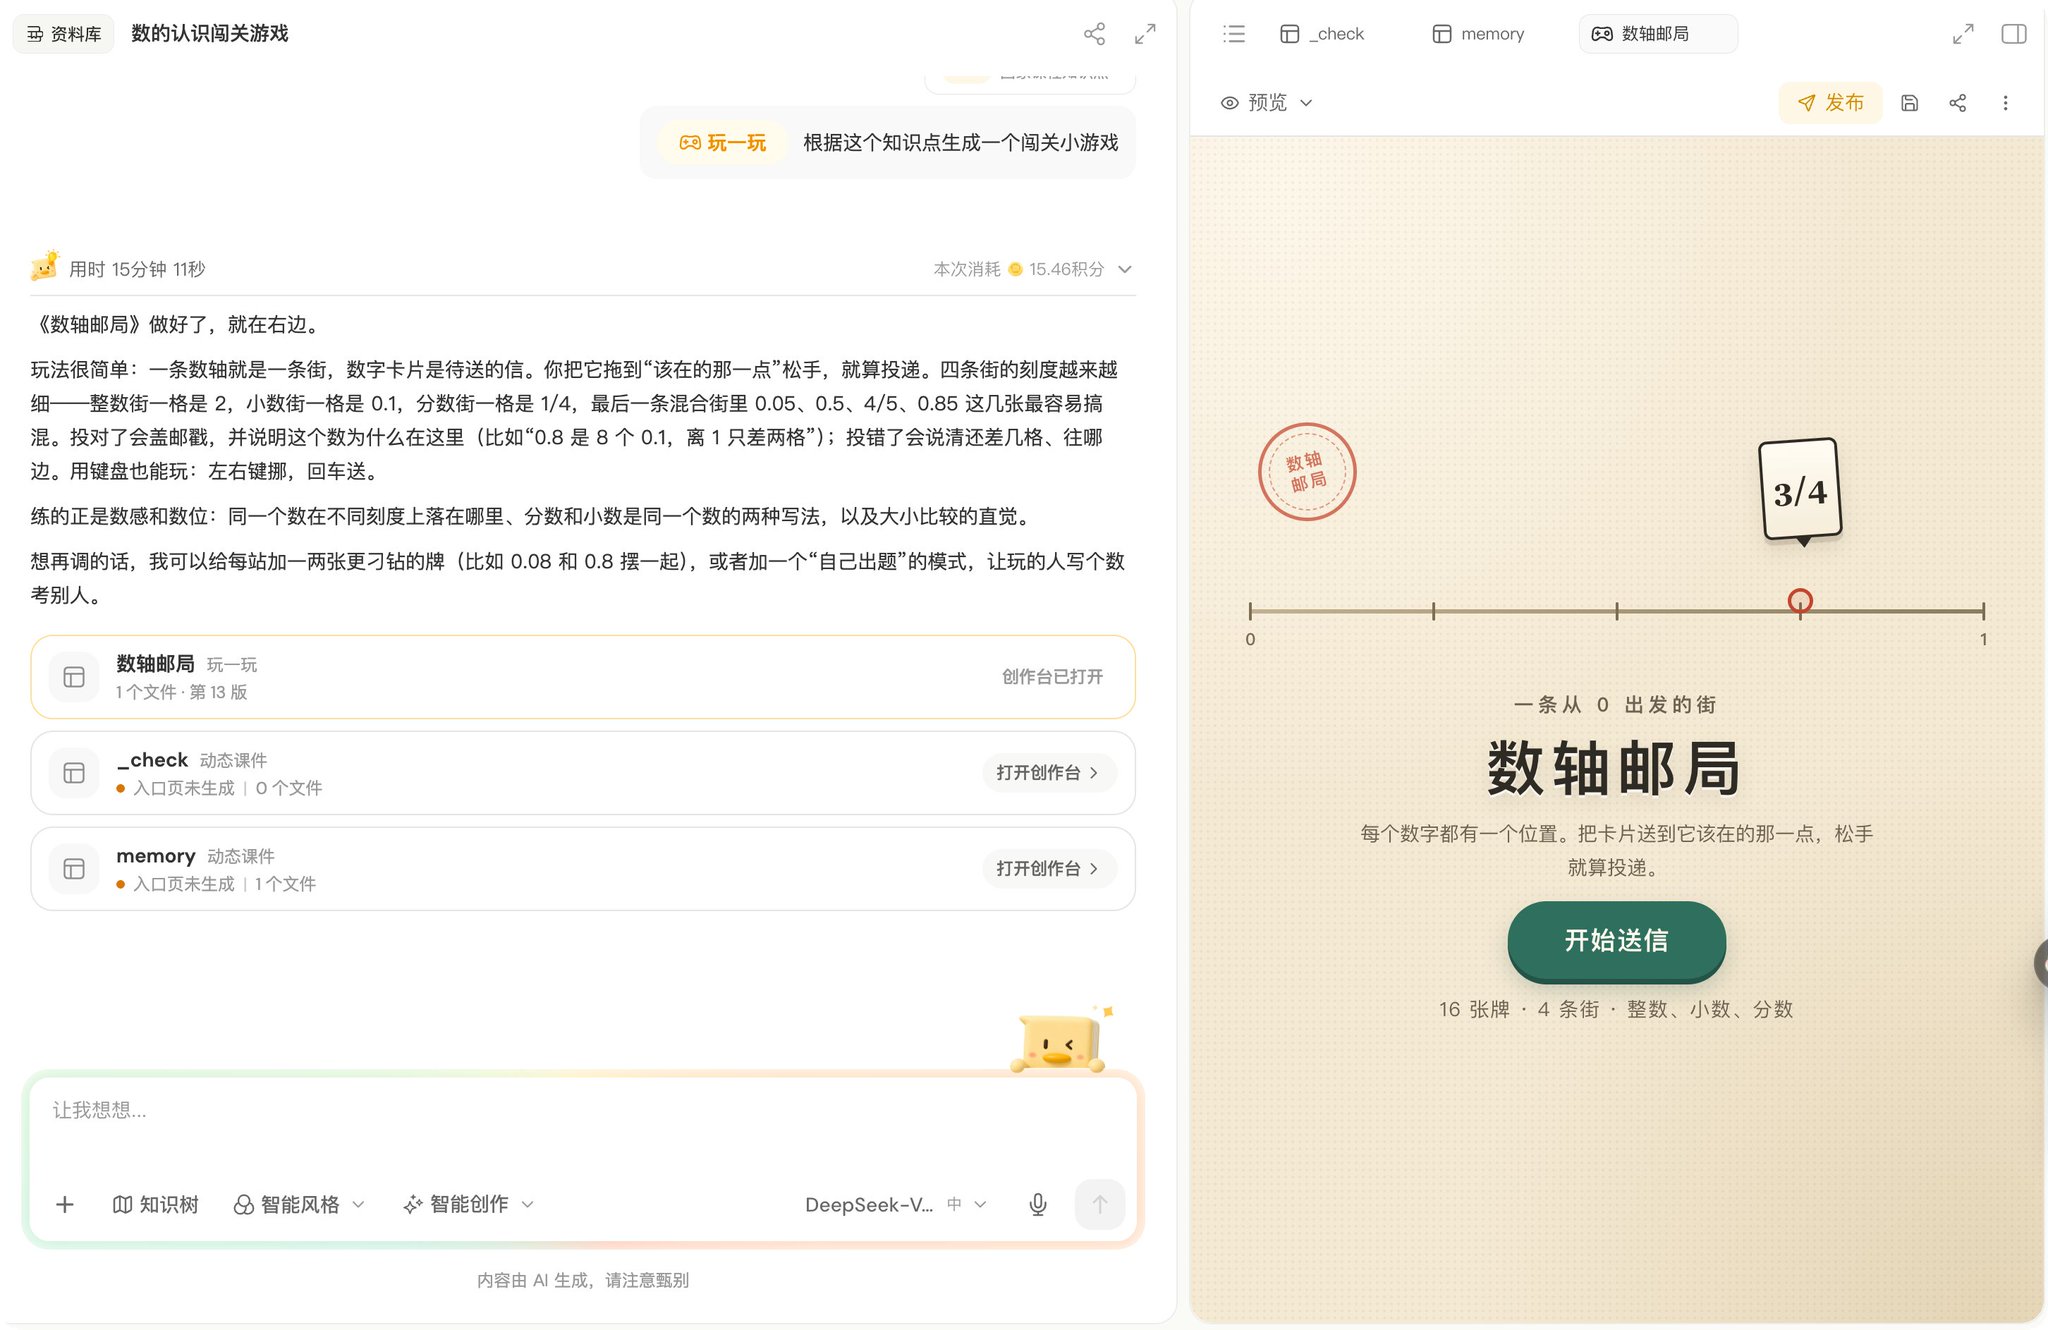
Task: Open the 智能风格 style dropdown
Action: click(299, 1205)
